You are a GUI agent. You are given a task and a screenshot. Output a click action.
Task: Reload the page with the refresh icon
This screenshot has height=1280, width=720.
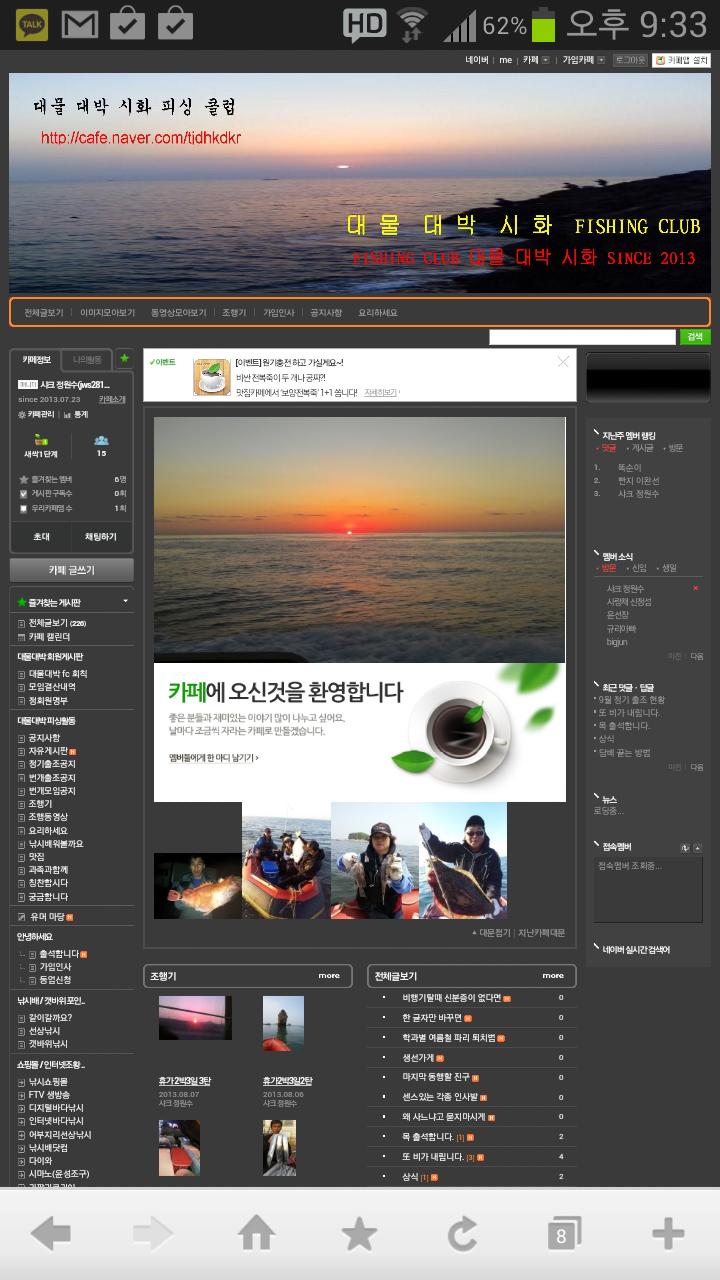pyautogui.click(x=462, y=1234)
